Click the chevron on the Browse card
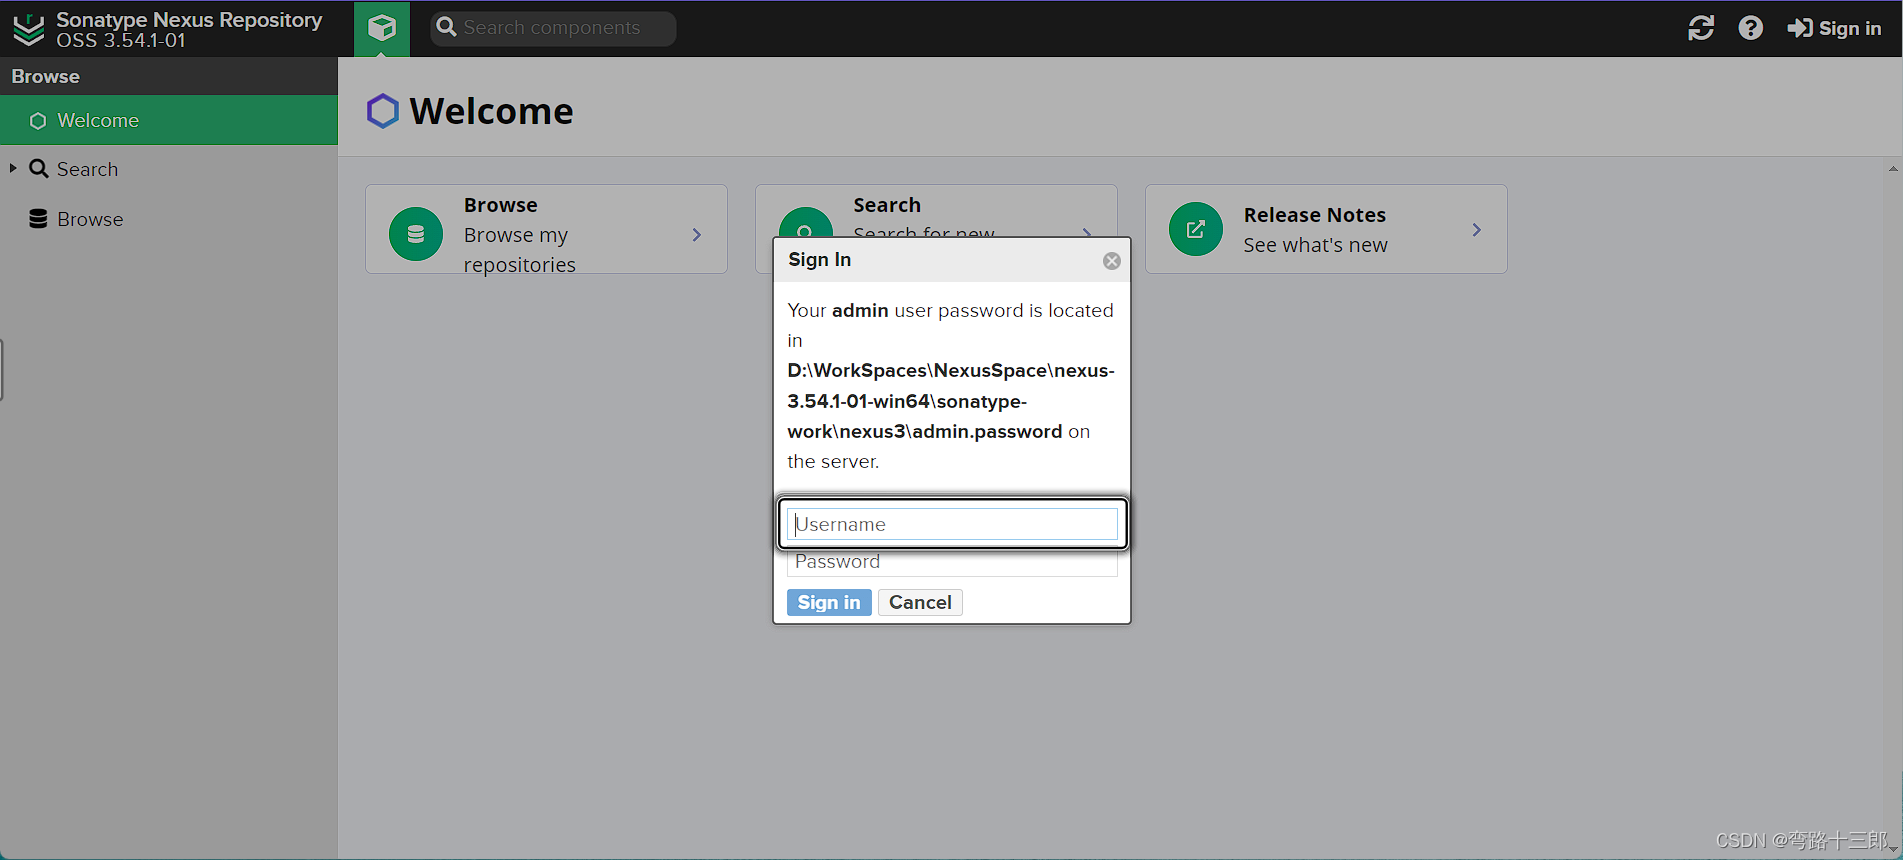Screen dimensions: 1903x860 pyautogui.click(x=697, y=235)
